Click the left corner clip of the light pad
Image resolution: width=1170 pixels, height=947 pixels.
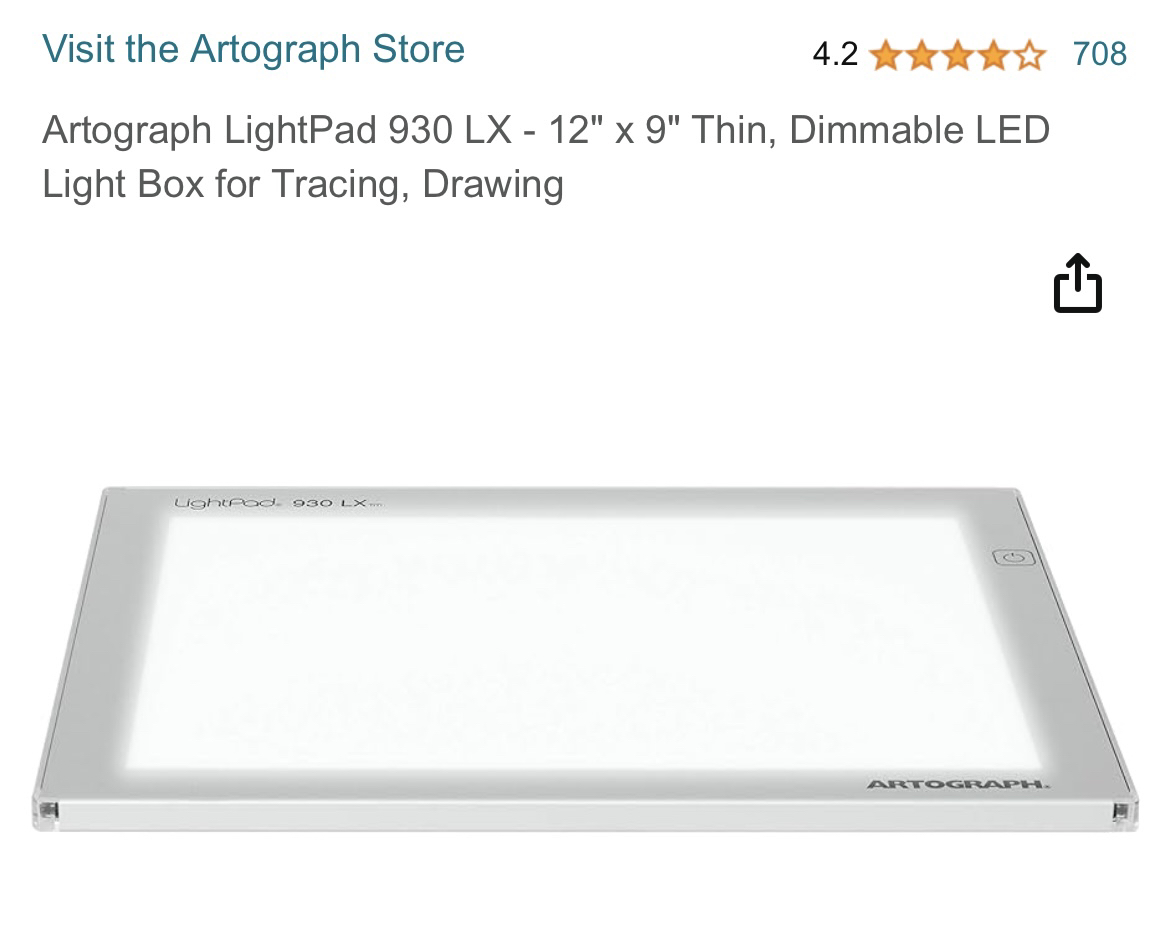(x=46, y=811)
